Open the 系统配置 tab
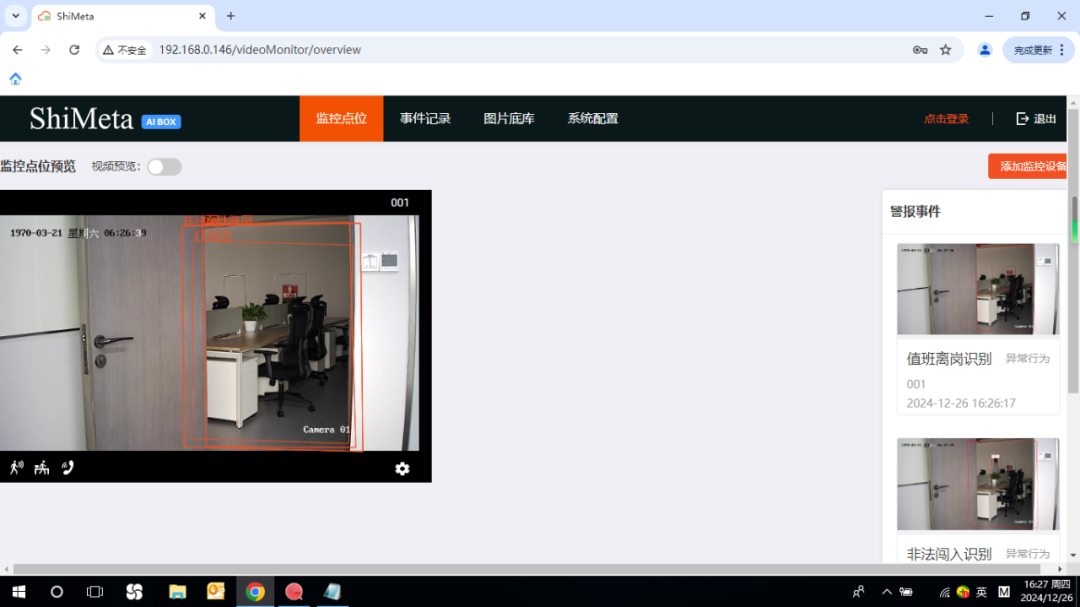This screenshot has height=607, width=1080. coord(593,119)
